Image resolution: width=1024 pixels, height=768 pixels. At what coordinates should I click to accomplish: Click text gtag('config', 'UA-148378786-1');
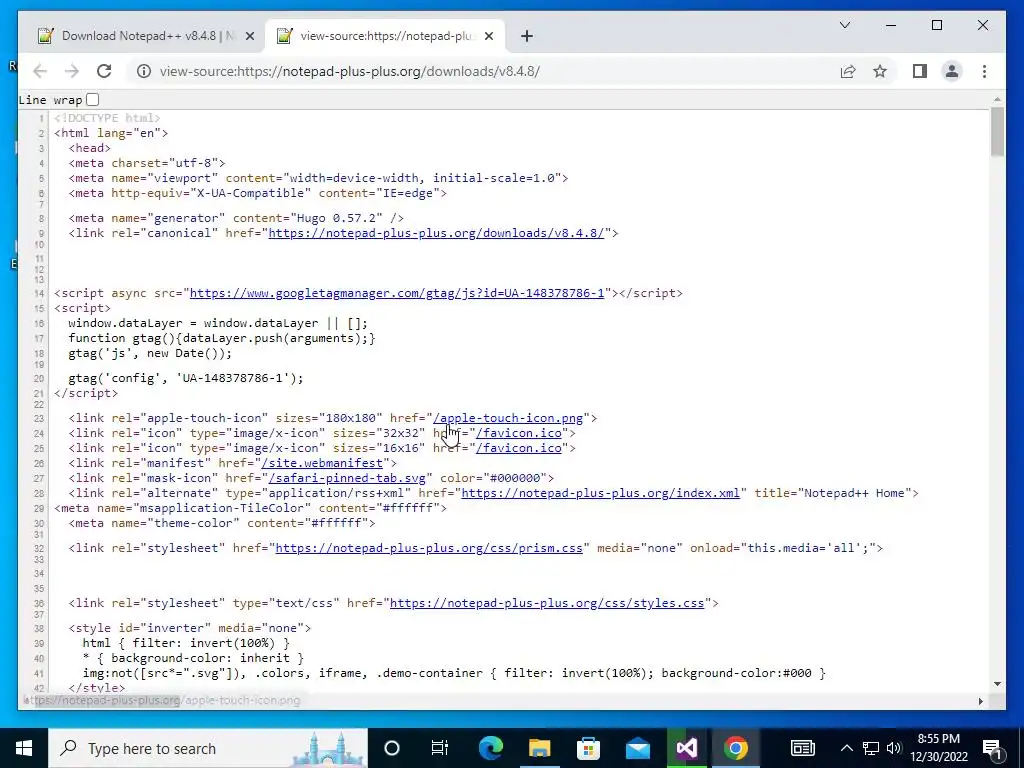click(186, 378)
